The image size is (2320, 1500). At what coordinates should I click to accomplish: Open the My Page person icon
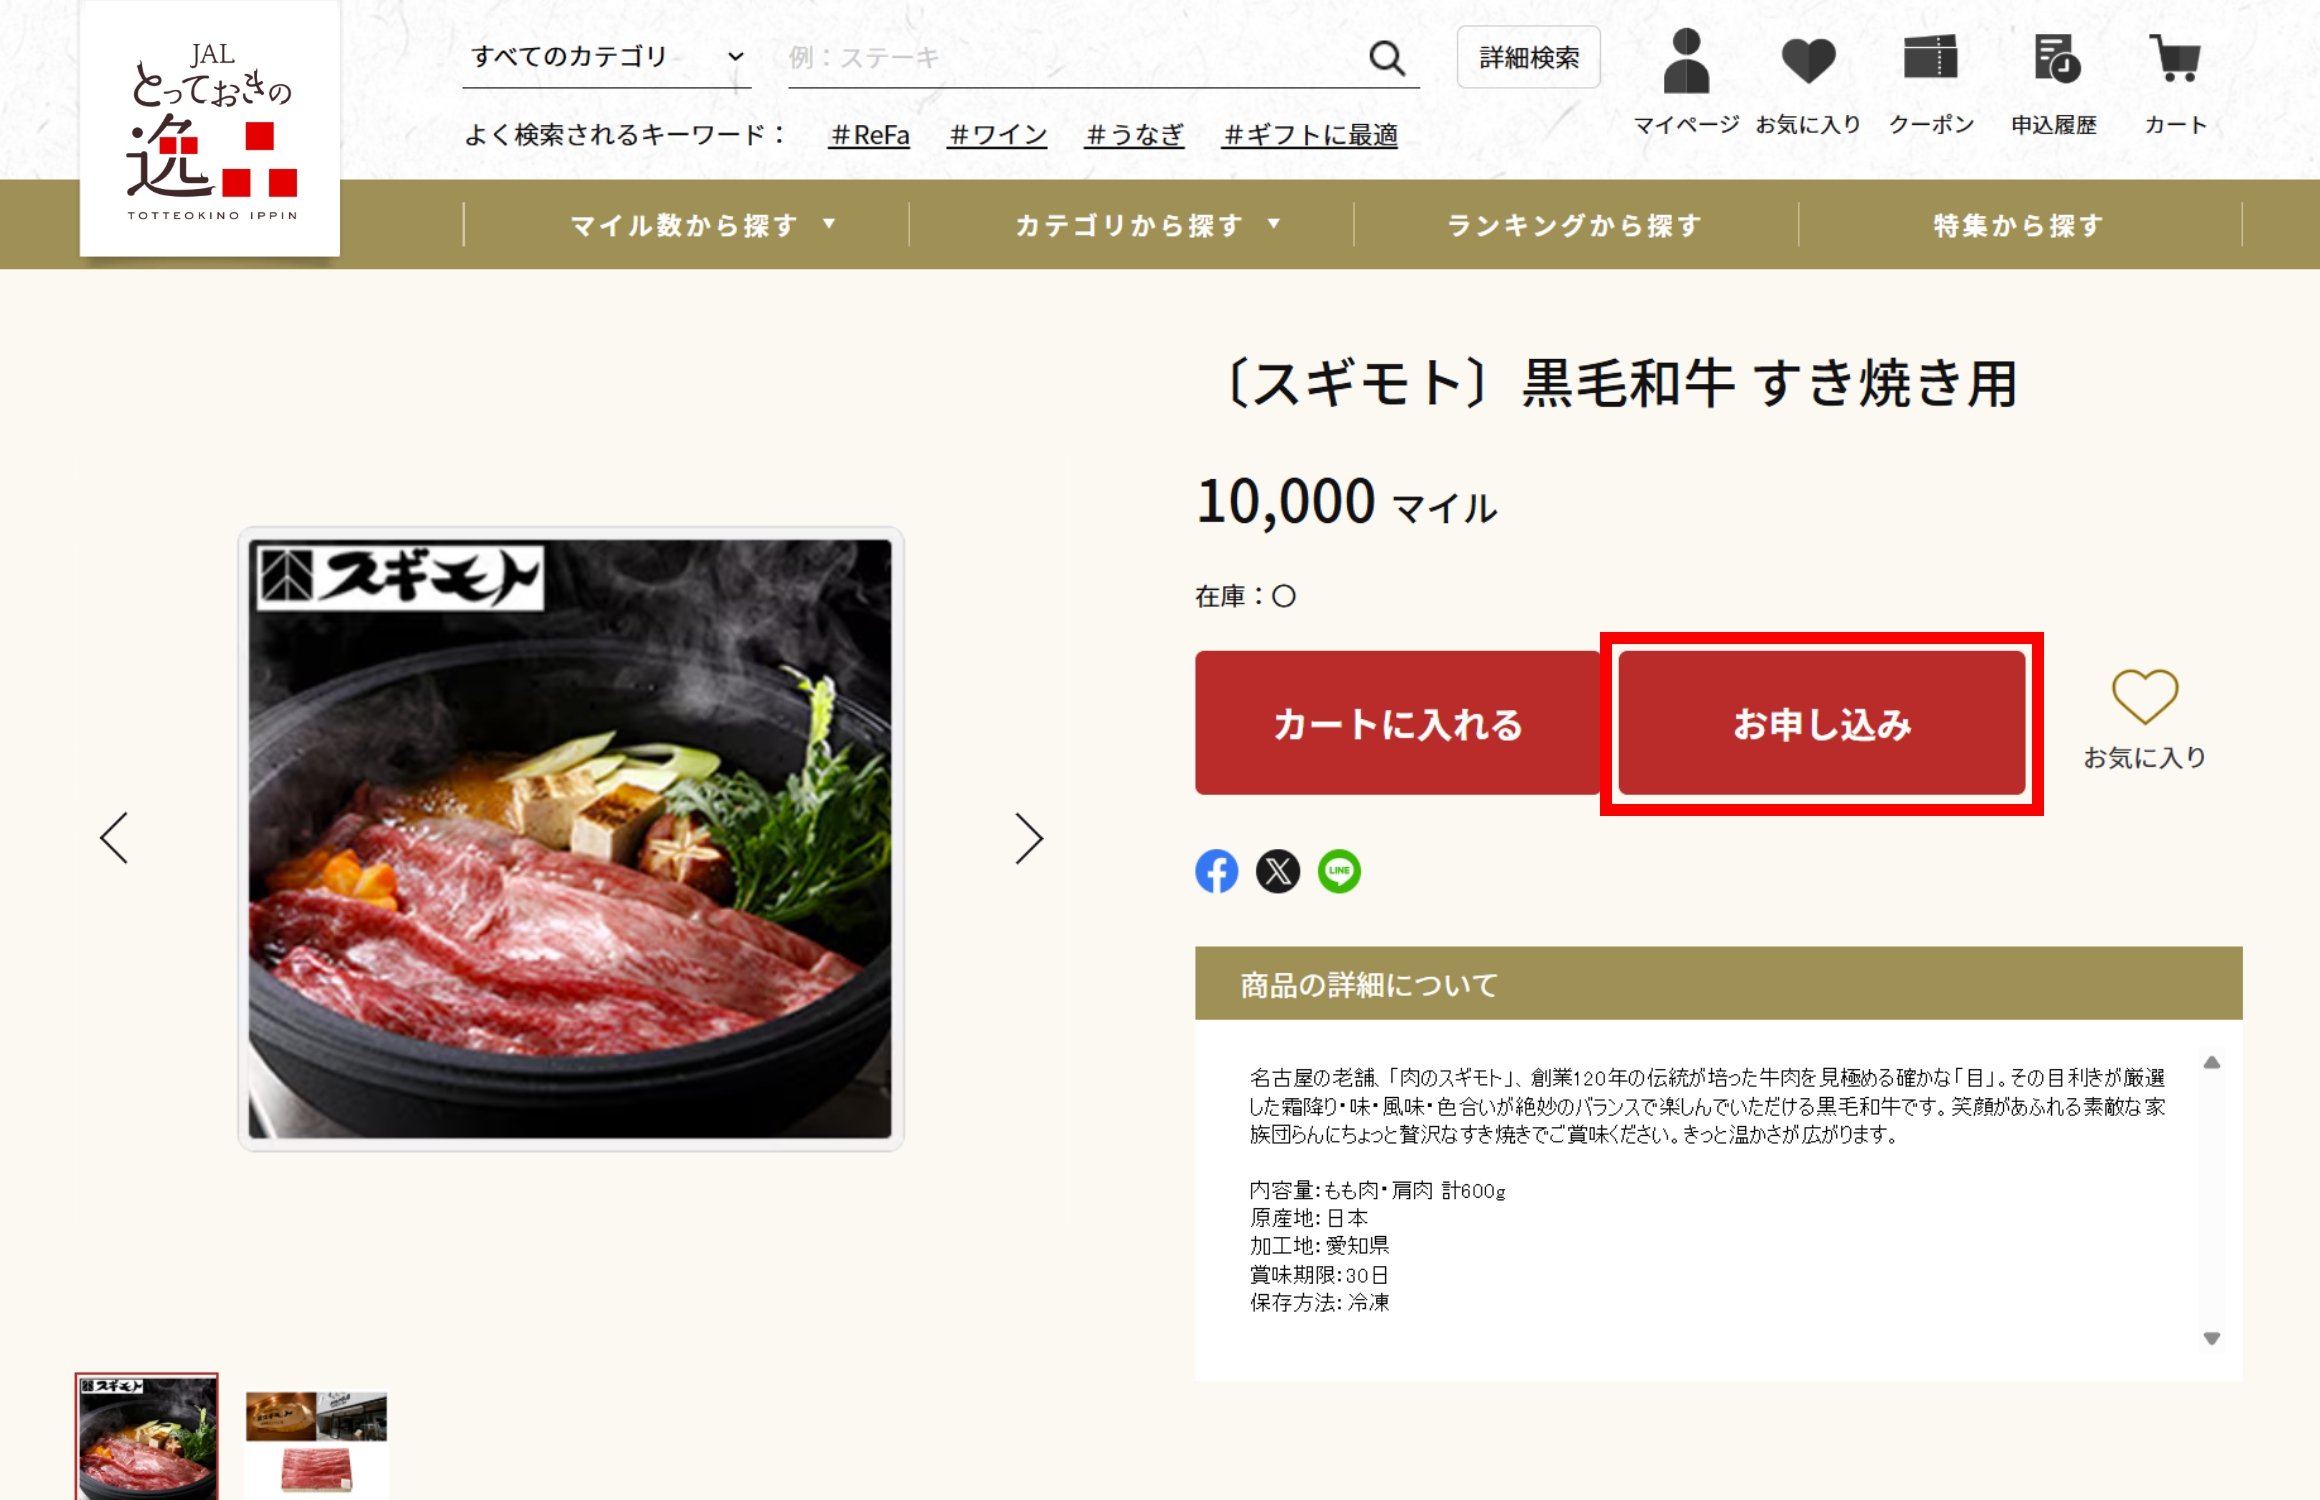coord(1686,62)
